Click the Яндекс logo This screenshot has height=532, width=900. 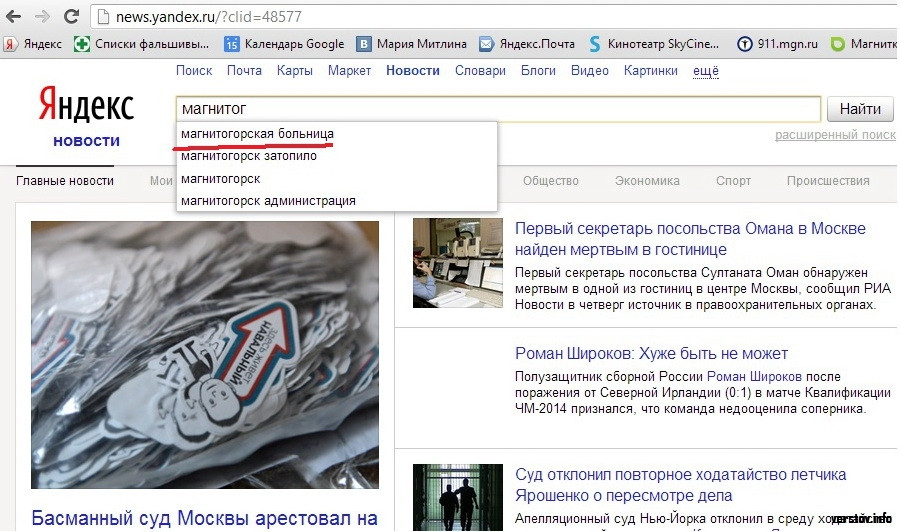86,105
